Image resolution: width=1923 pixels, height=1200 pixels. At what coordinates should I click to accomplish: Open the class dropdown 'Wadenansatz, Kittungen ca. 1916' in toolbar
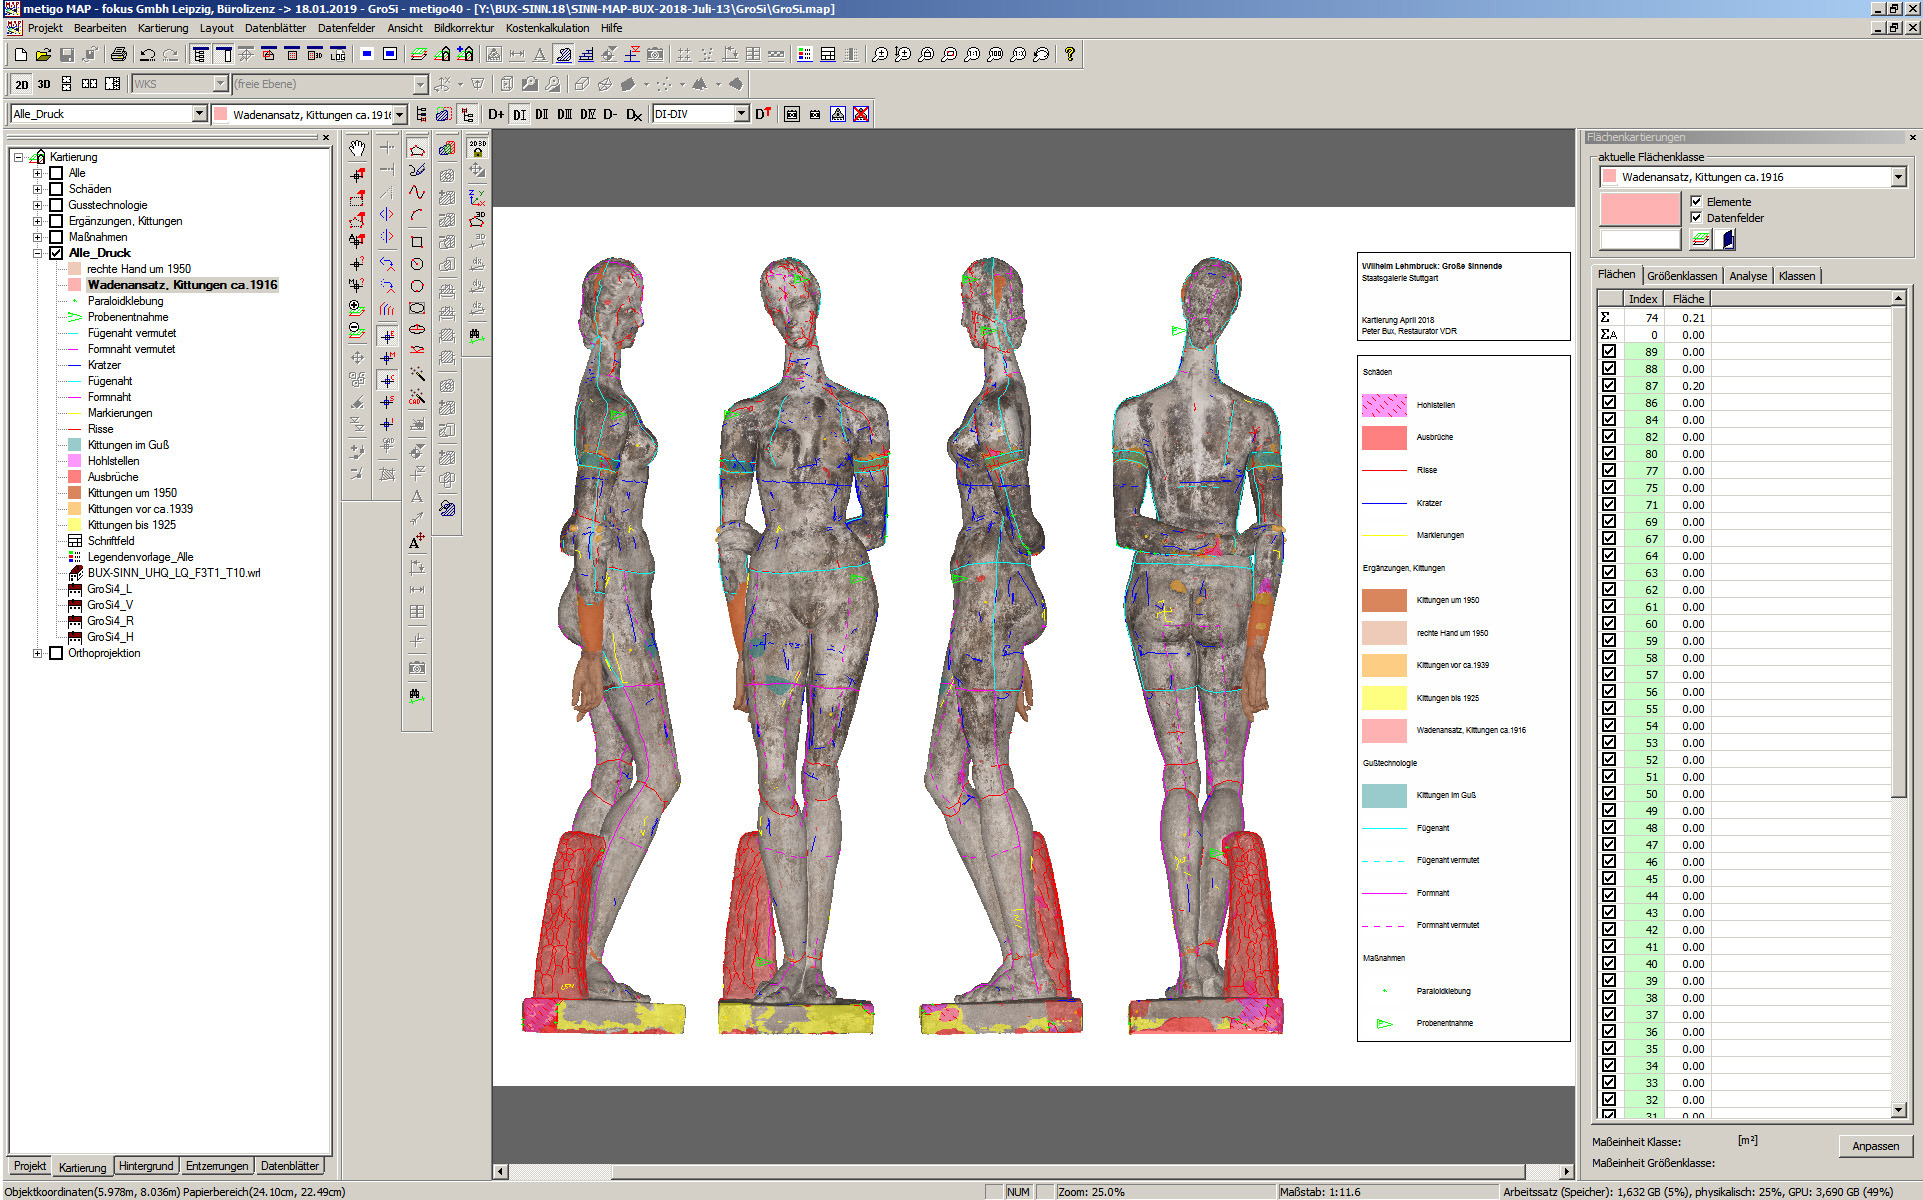(400, 114)
